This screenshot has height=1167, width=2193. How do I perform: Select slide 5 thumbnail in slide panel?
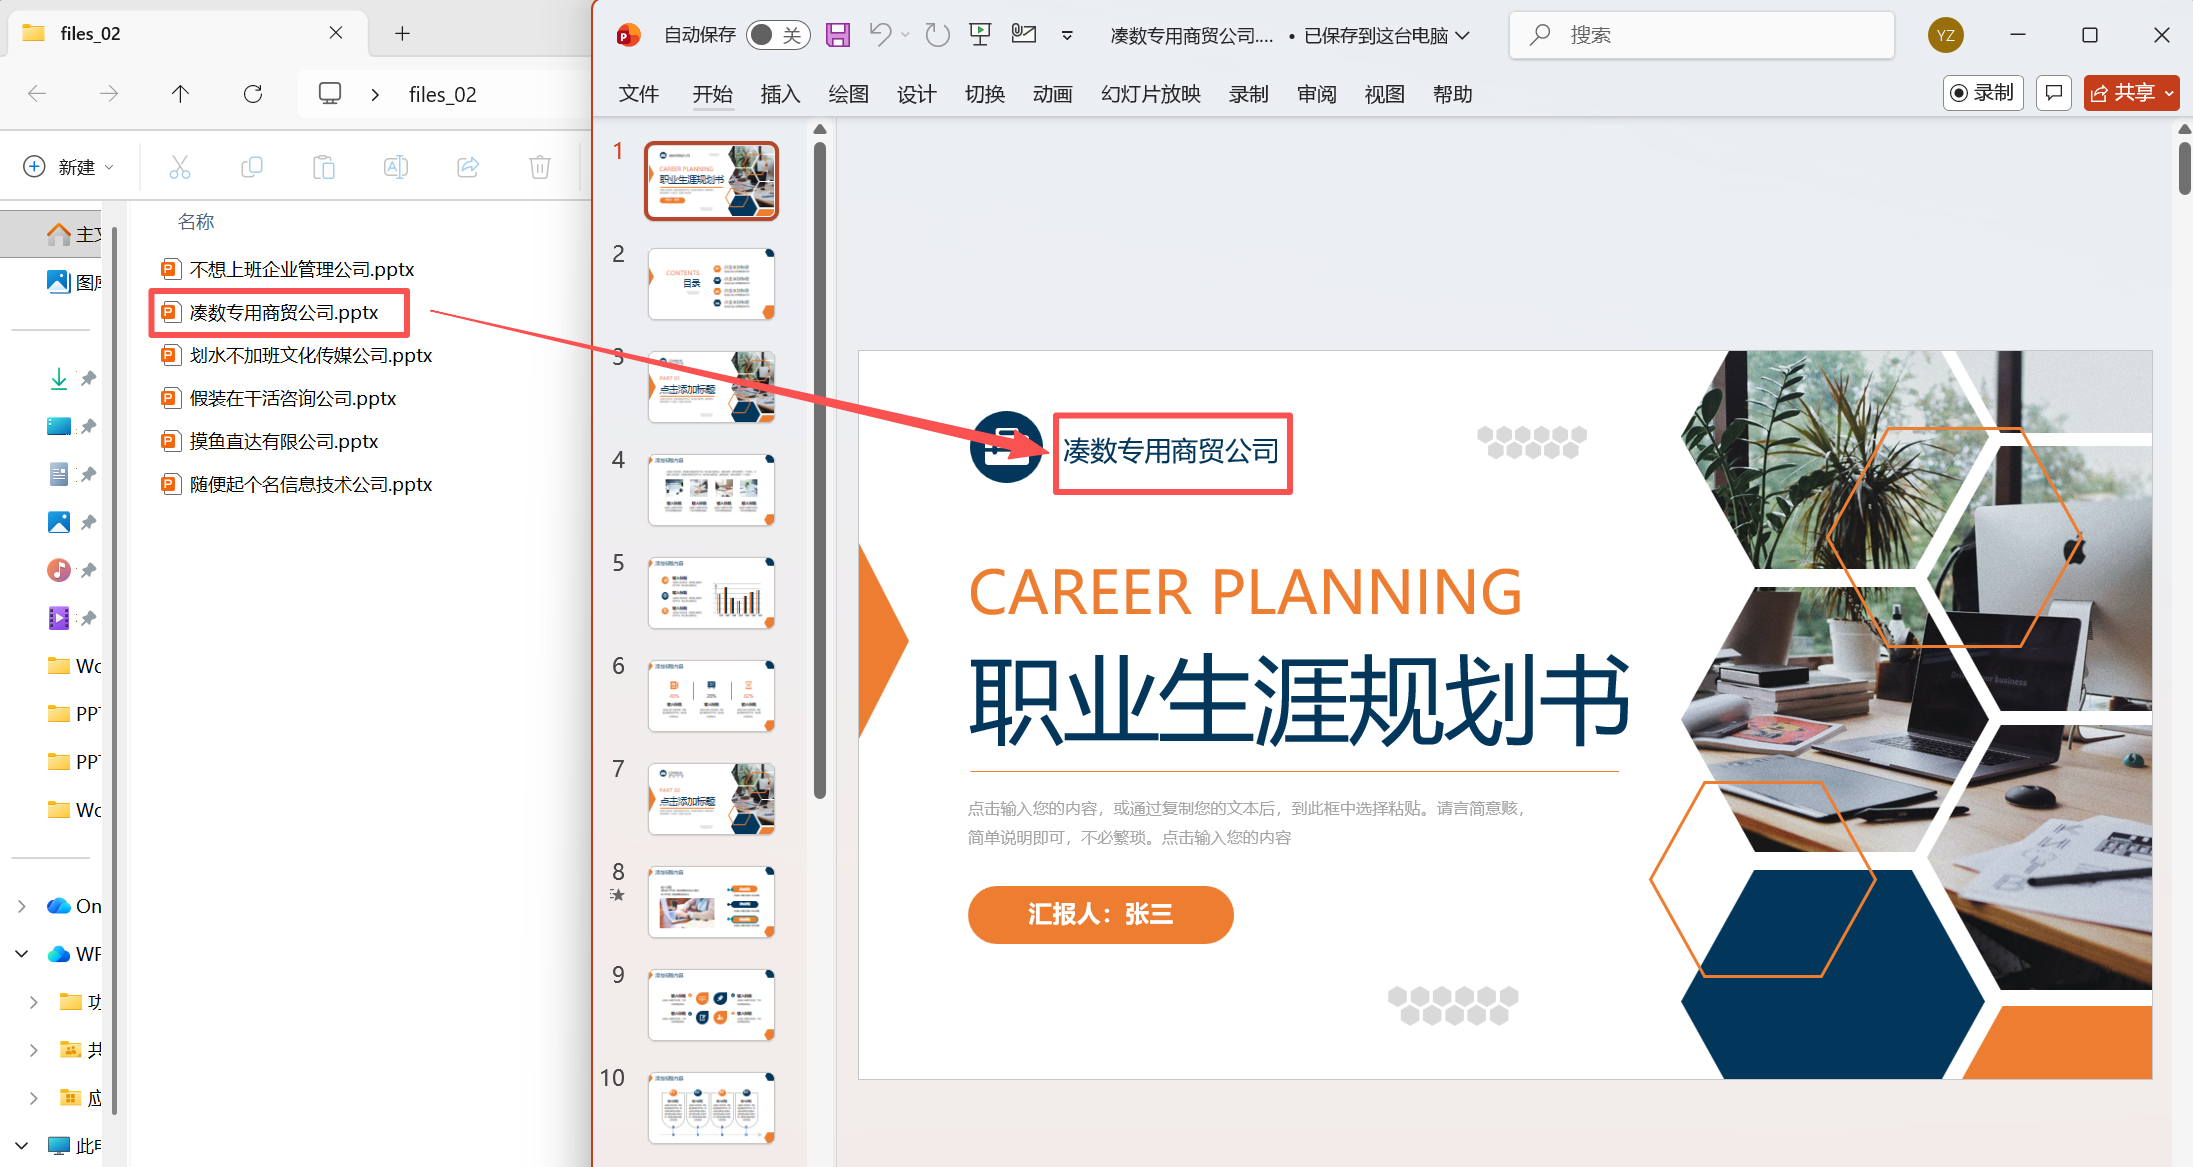(x=711, y=591)
